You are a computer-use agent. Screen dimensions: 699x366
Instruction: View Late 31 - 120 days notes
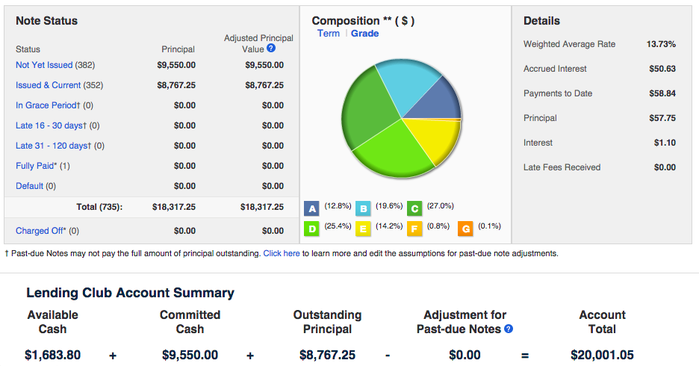[x=53, y=146]
